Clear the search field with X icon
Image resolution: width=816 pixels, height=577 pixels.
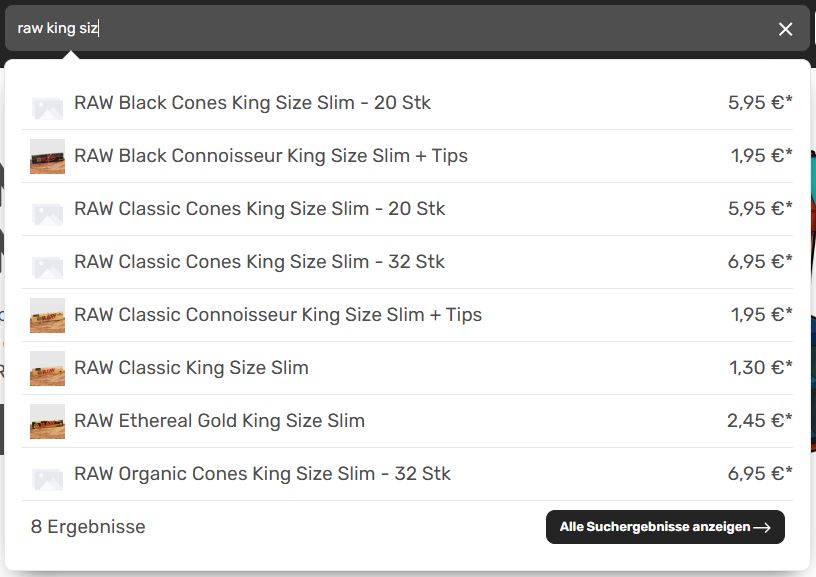coord(785,29)
